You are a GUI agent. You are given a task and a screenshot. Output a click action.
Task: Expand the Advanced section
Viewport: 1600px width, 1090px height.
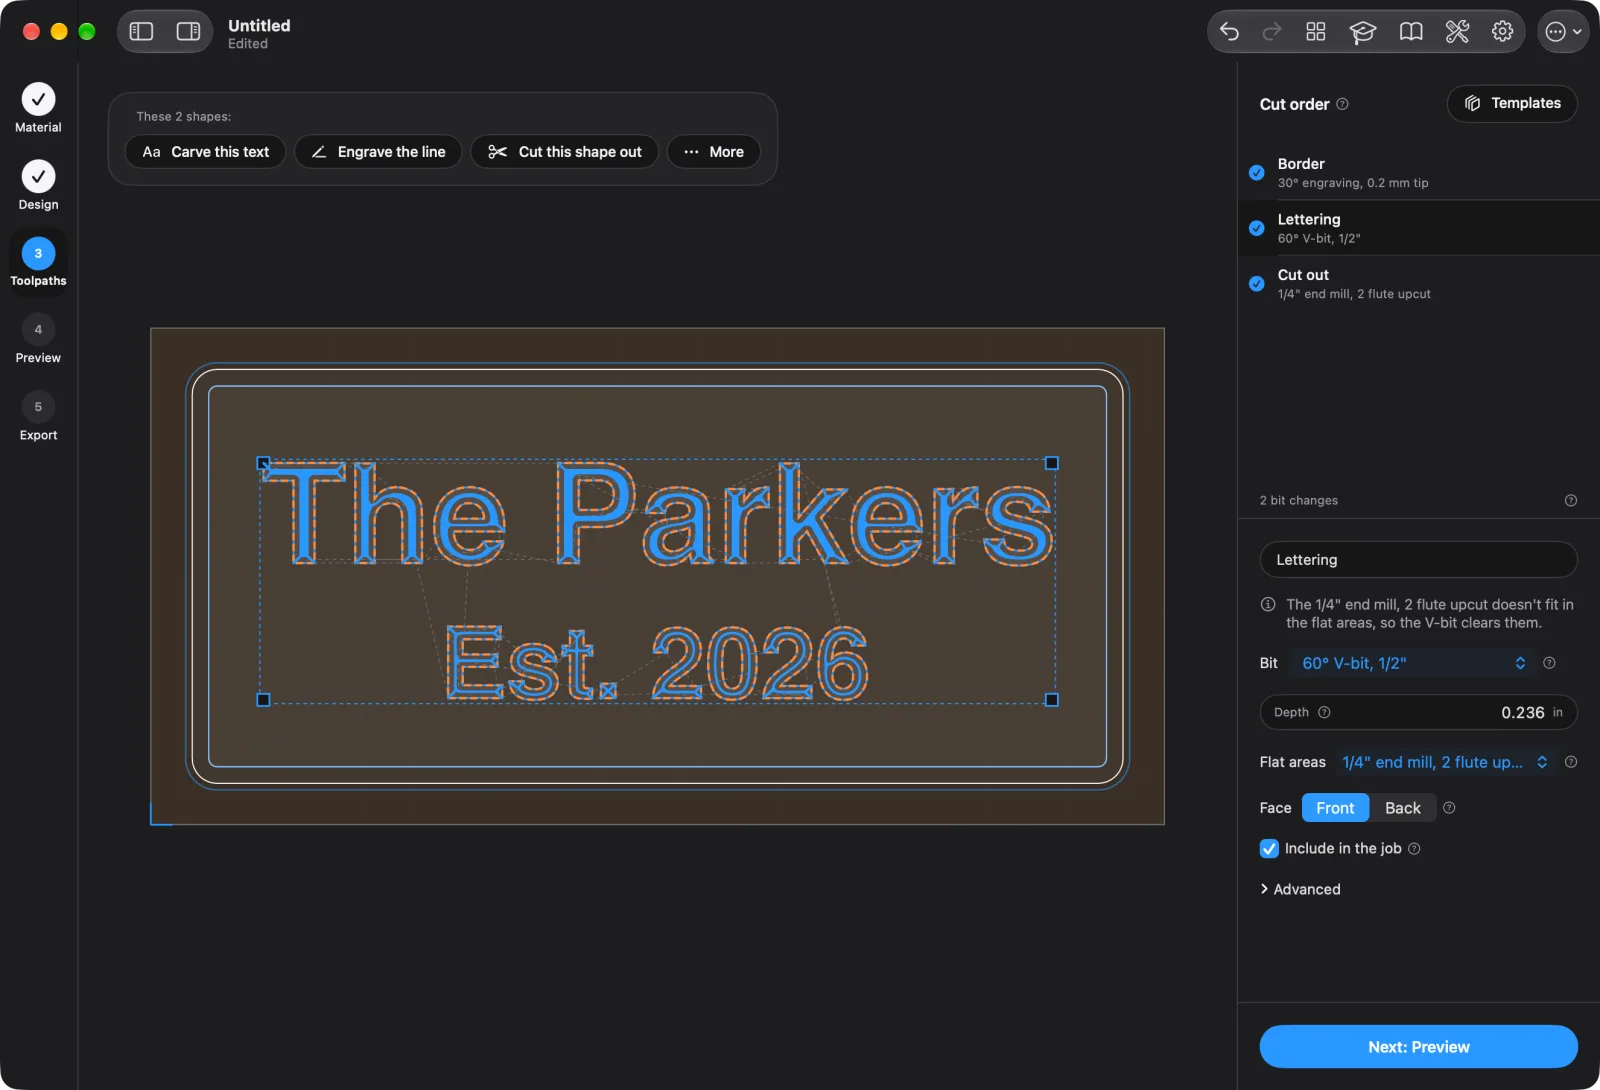(1300, 889)
